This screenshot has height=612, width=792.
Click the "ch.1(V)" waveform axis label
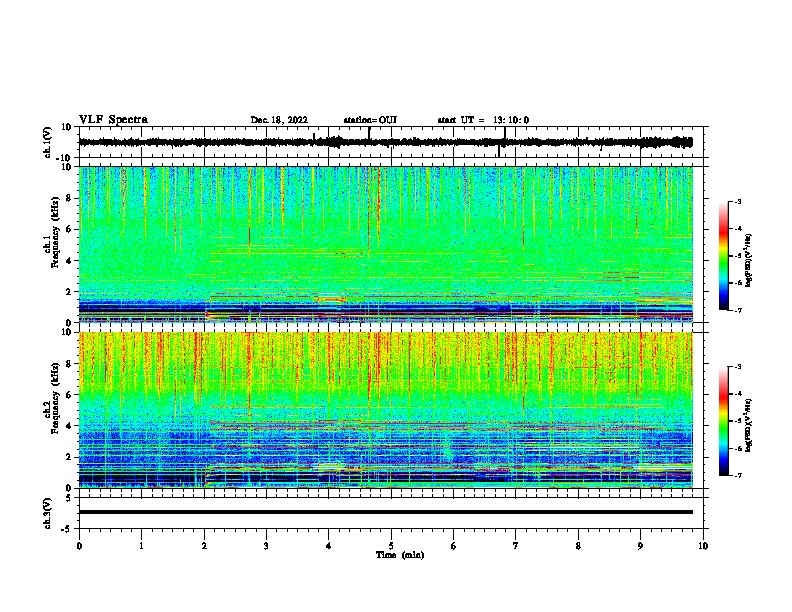coord(48,142)
